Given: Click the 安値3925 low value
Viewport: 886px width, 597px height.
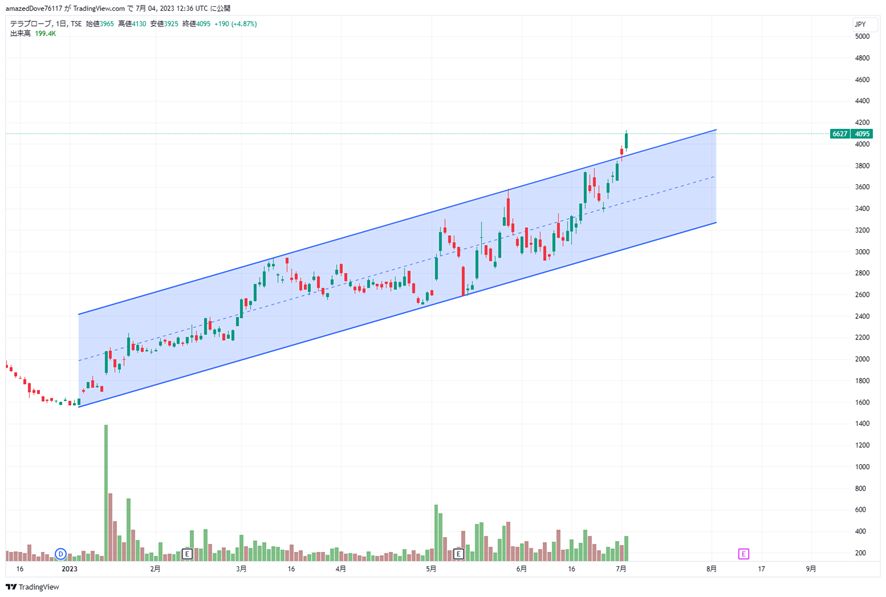Looking at the screenshot, I should tap(164, 24).
